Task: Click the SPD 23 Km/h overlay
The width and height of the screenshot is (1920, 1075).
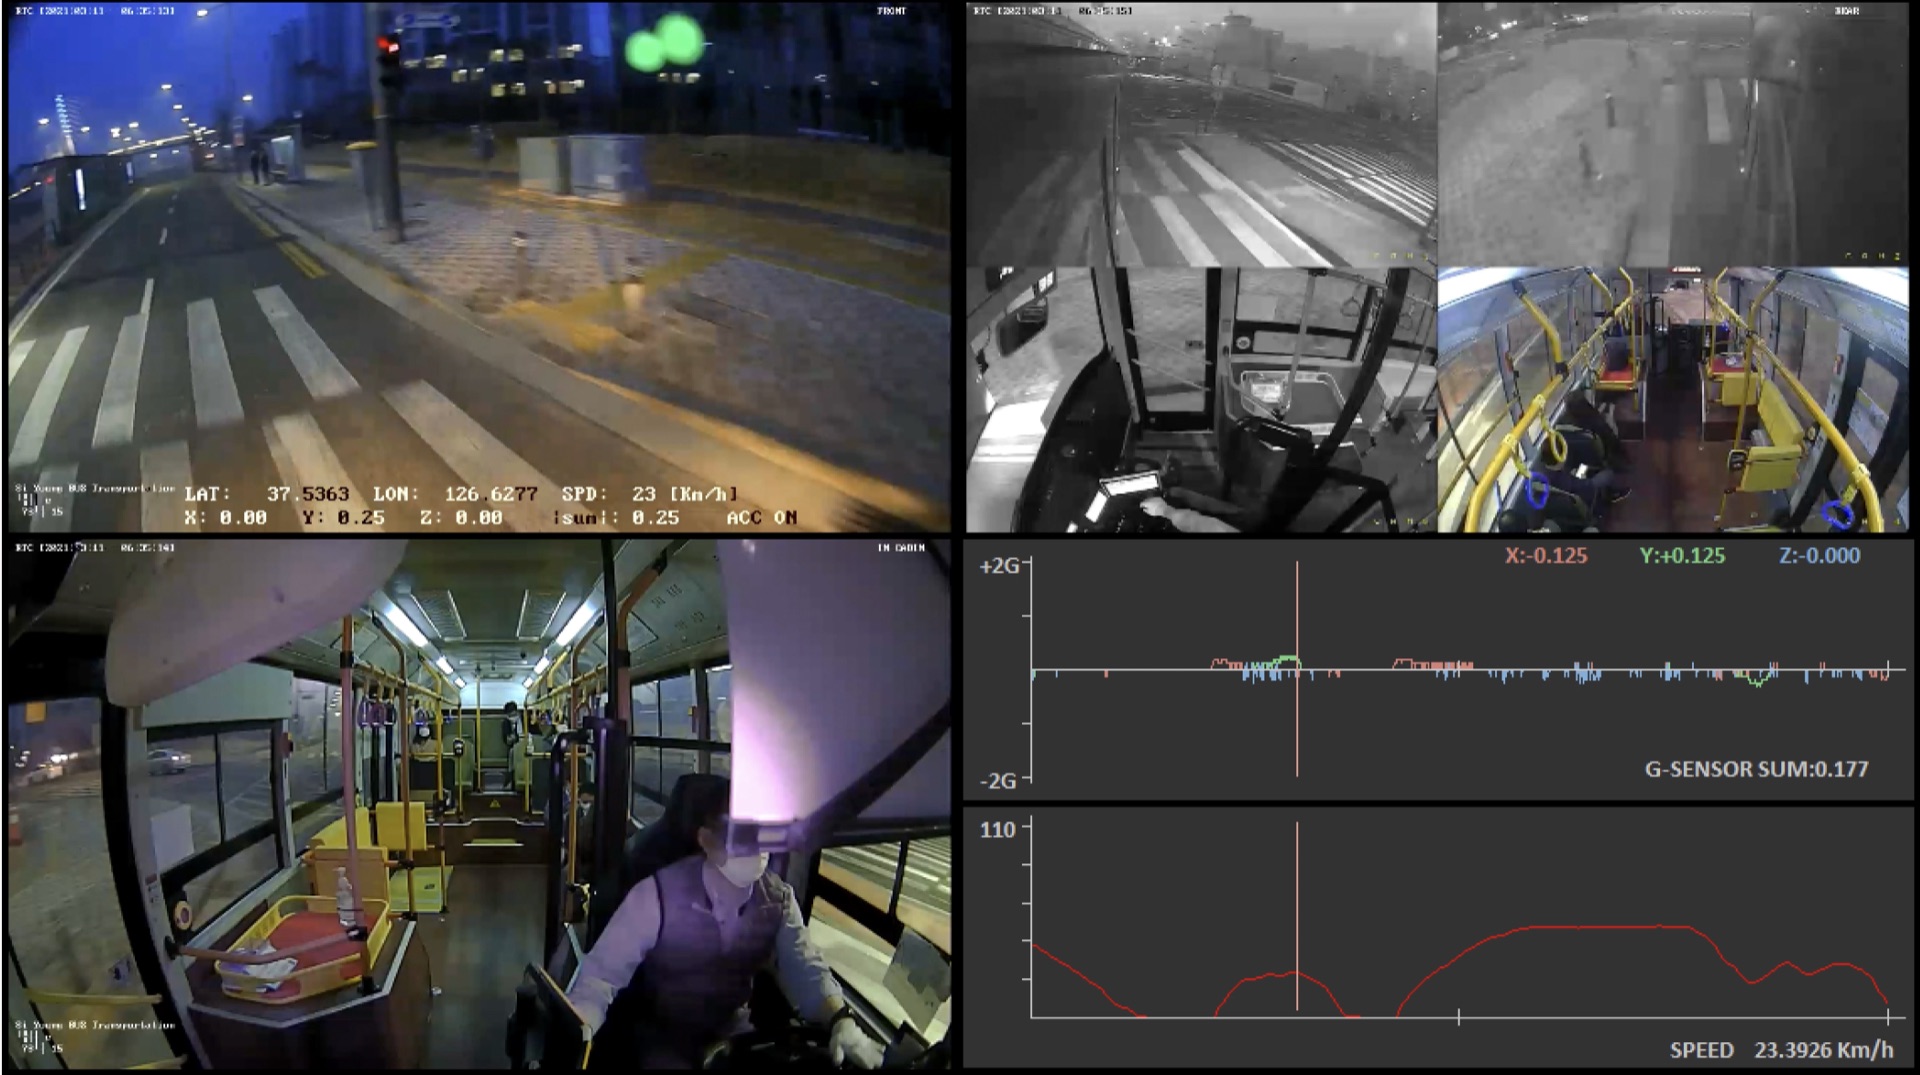Action: pos(650,493)
